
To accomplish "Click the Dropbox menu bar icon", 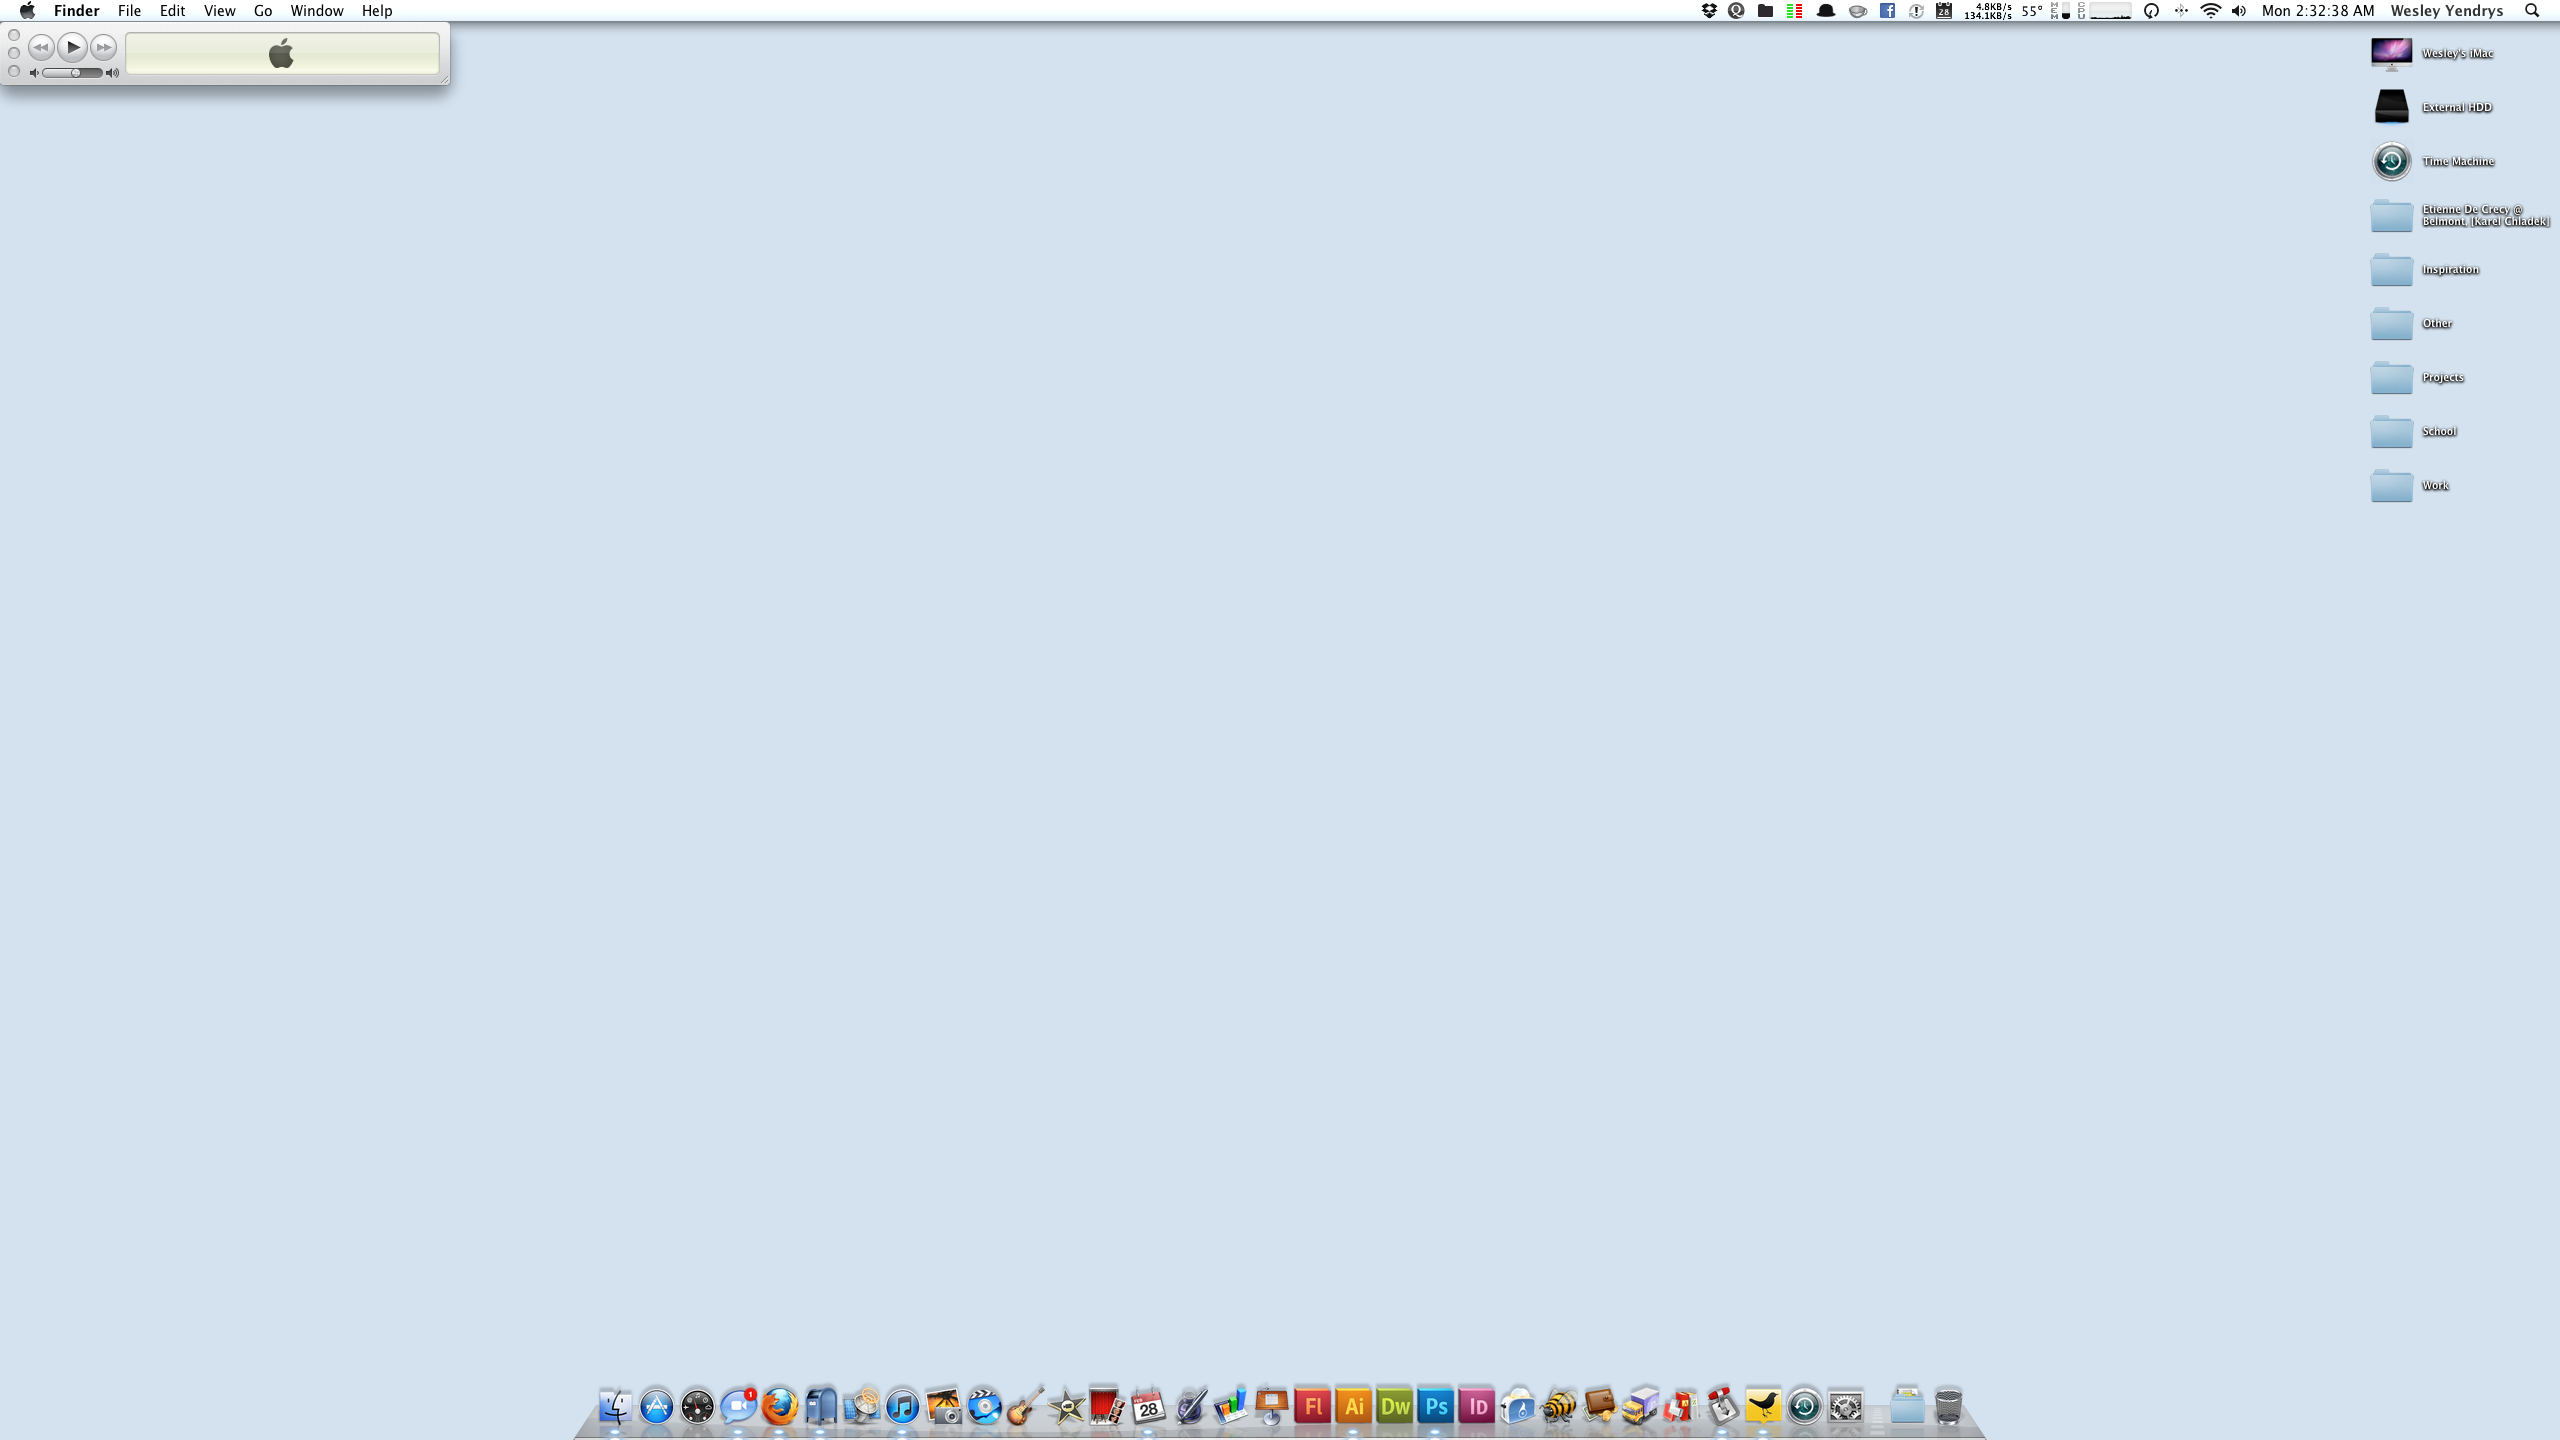I will click(1709, 11).
